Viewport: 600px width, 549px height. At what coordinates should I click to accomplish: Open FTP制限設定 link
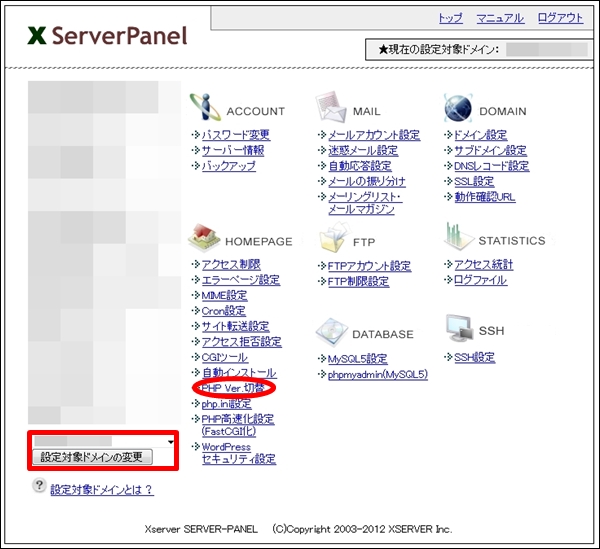coord(358,282)
